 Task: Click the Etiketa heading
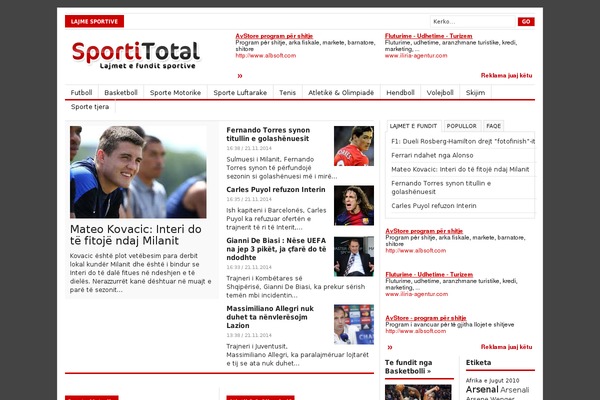coord(478,362)
